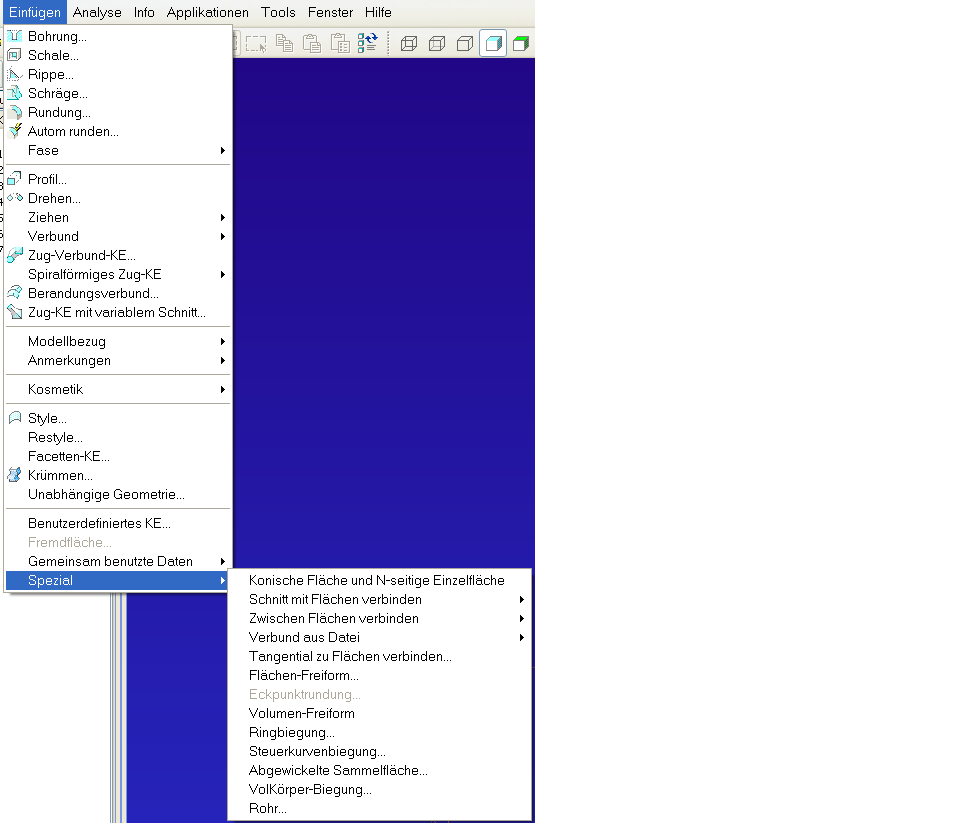Select the highlighted Spezial menu entry

pos(118,580)
